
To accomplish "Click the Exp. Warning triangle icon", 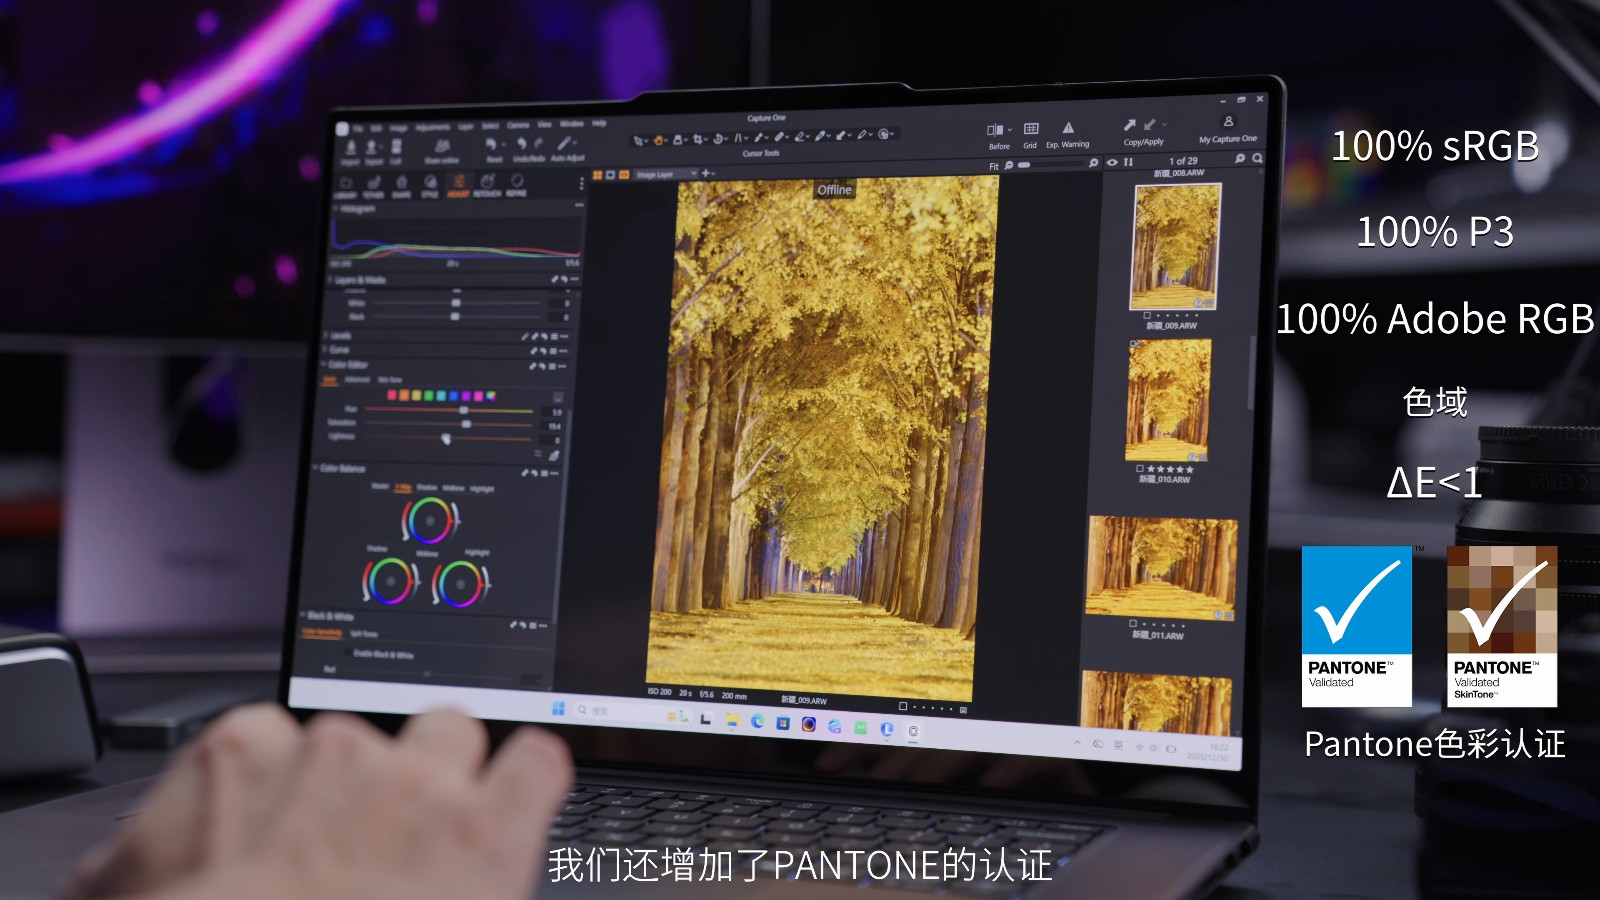I will coord(1068,128).
